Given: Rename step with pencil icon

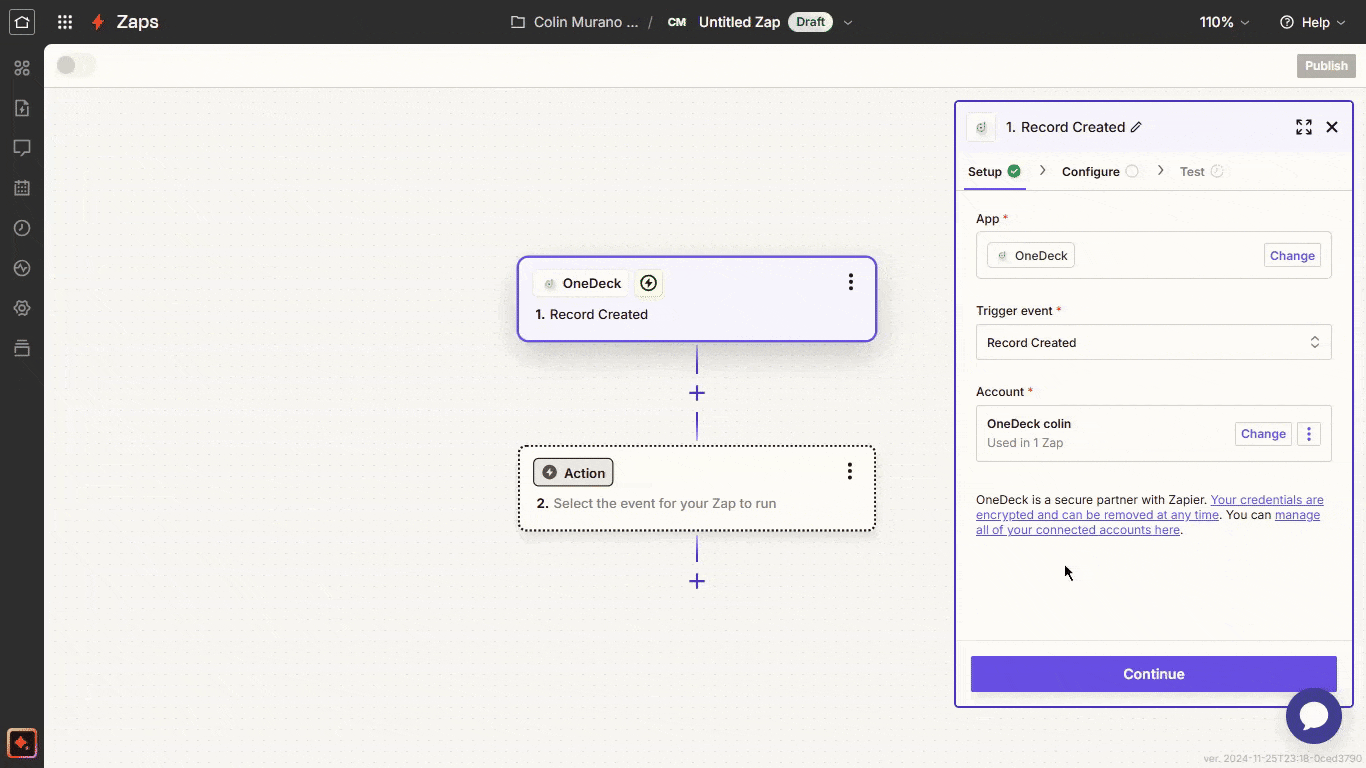Looking at the screenshot, I should click(x=1136, y=127).
